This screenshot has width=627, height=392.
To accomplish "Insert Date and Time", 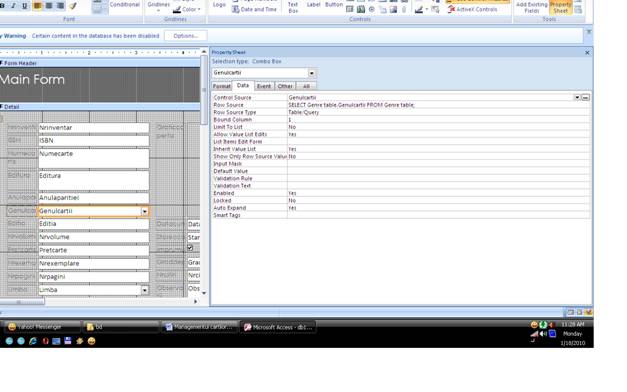I will coord(254,9).
